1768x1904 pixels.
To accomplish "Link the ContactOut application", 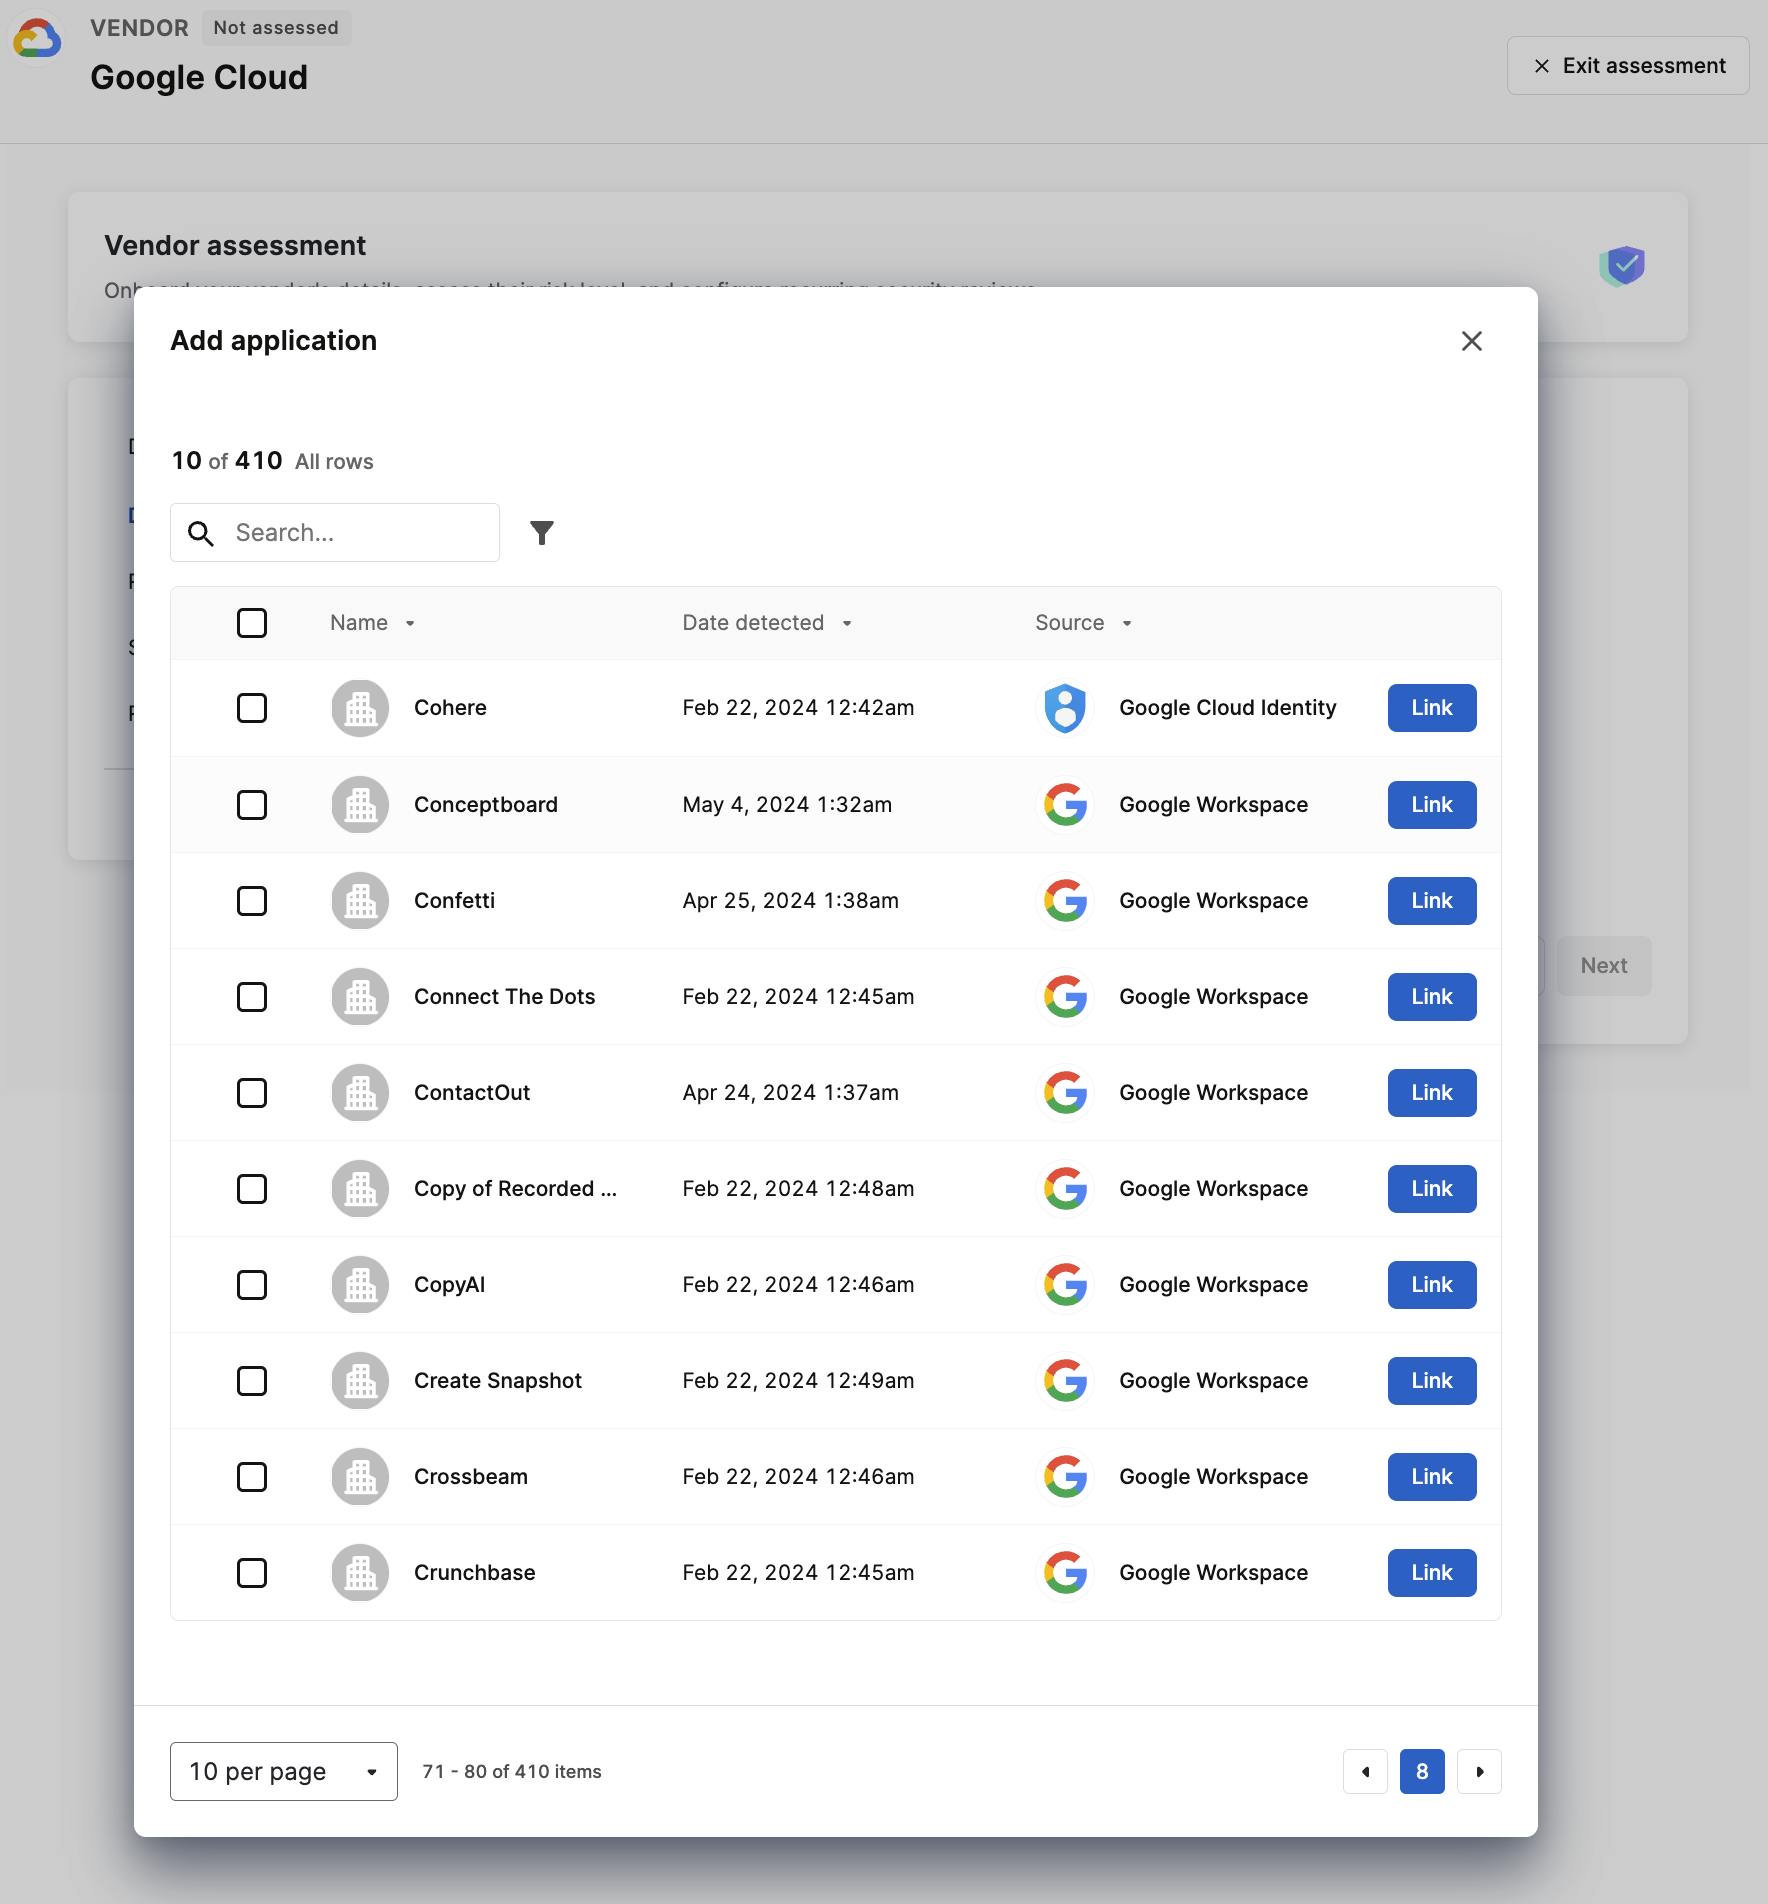I will 1432,1093.
